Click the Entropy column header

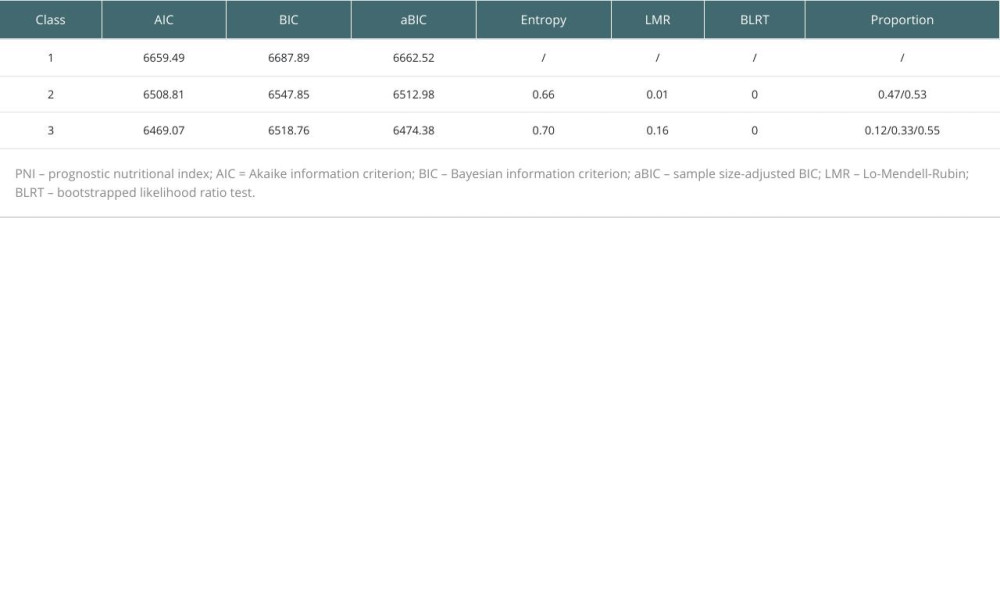click(x=543, y=20)
